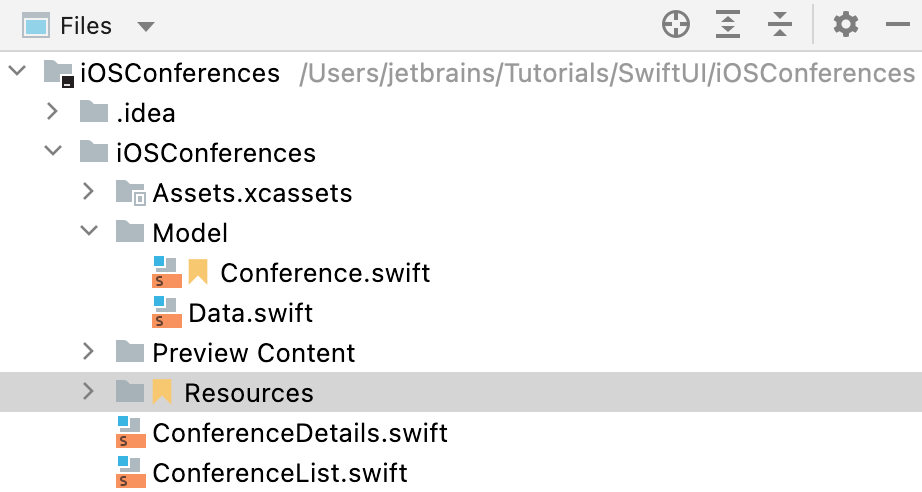
Task: Expand the Assets.xcassets node
Action: [x=88, y=192]
